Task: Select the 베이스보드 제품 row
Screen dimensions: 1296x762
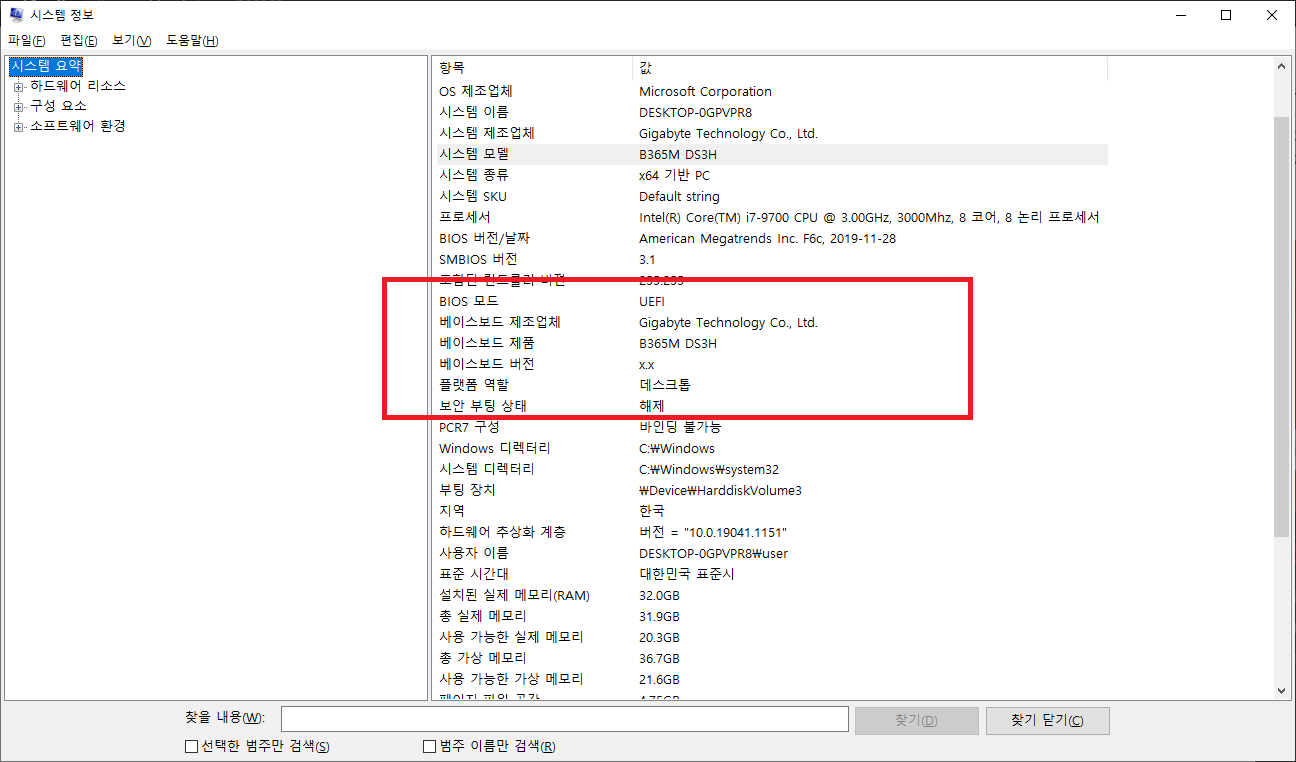Action: [770, 343]
